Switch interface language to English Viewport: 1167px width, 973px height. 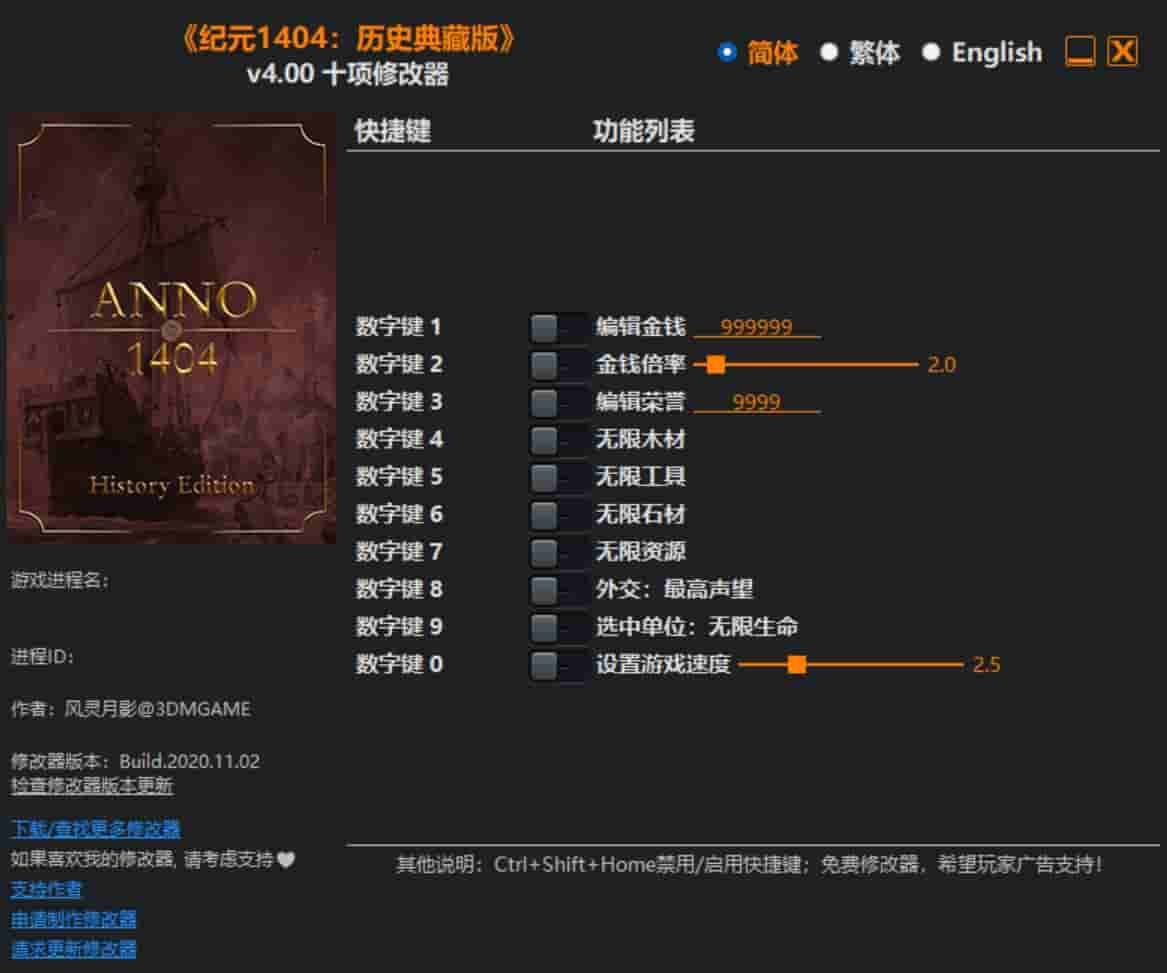(932, 52)
